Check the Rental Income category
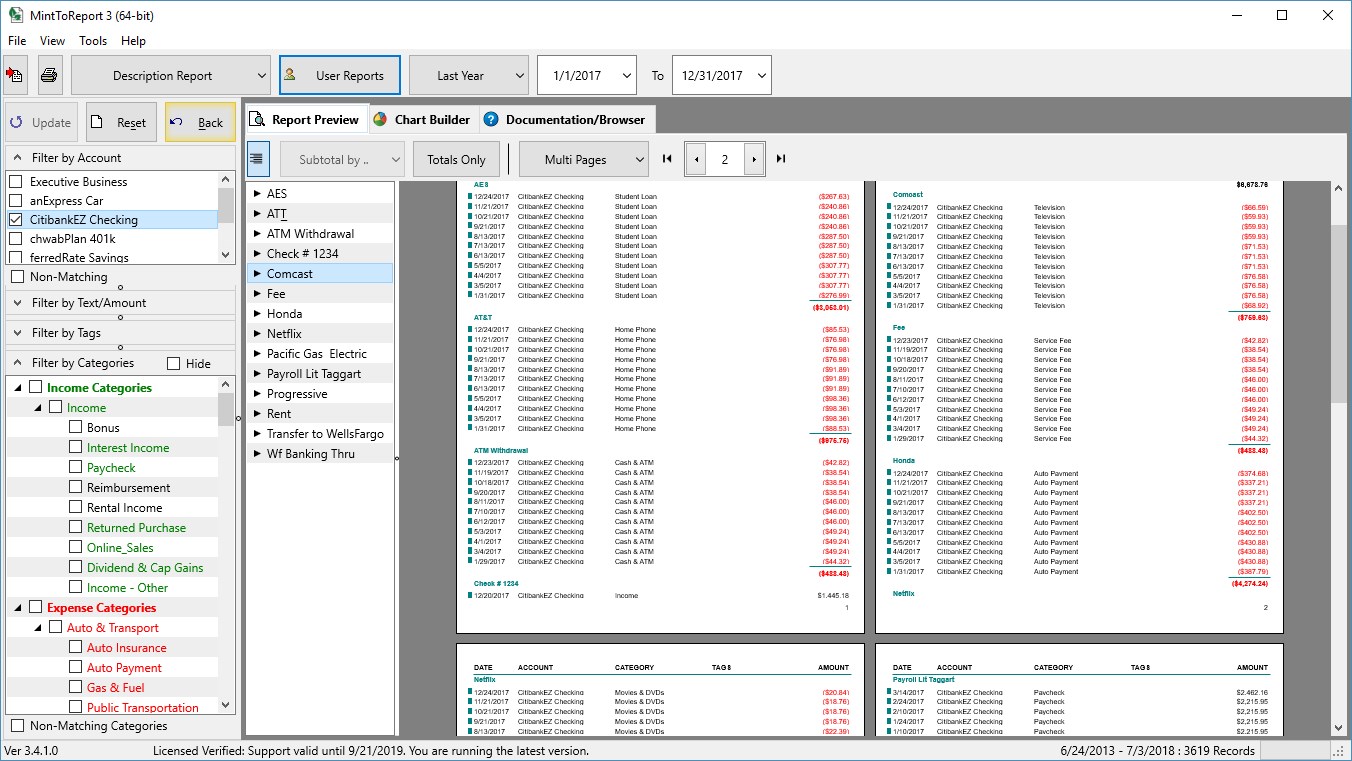Image resolution: width=1352 pixels, height=761 pixels. click(76, 507)
